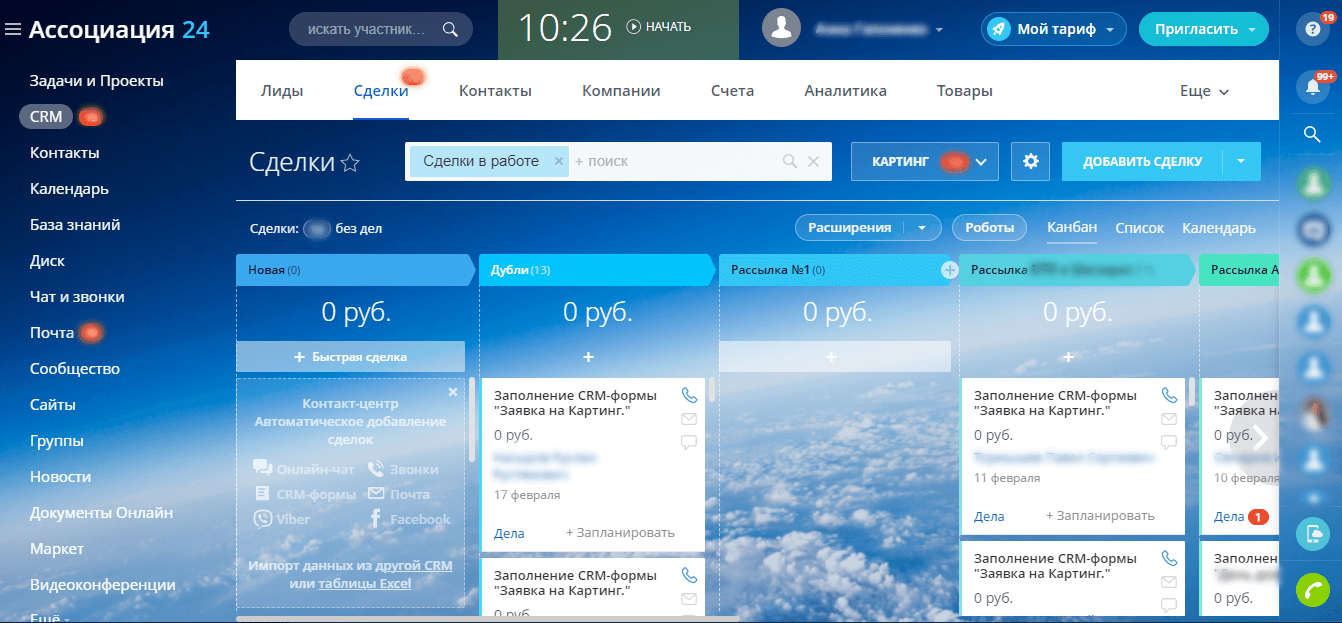Click the Дубли column vertical scrollbar
Screen dimensions: 1342x623
(711, 390)
